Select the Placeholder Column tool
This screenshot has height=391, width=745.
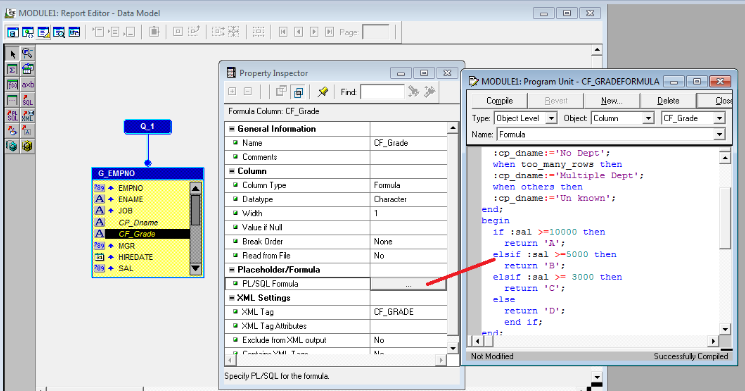pos(13,100)
